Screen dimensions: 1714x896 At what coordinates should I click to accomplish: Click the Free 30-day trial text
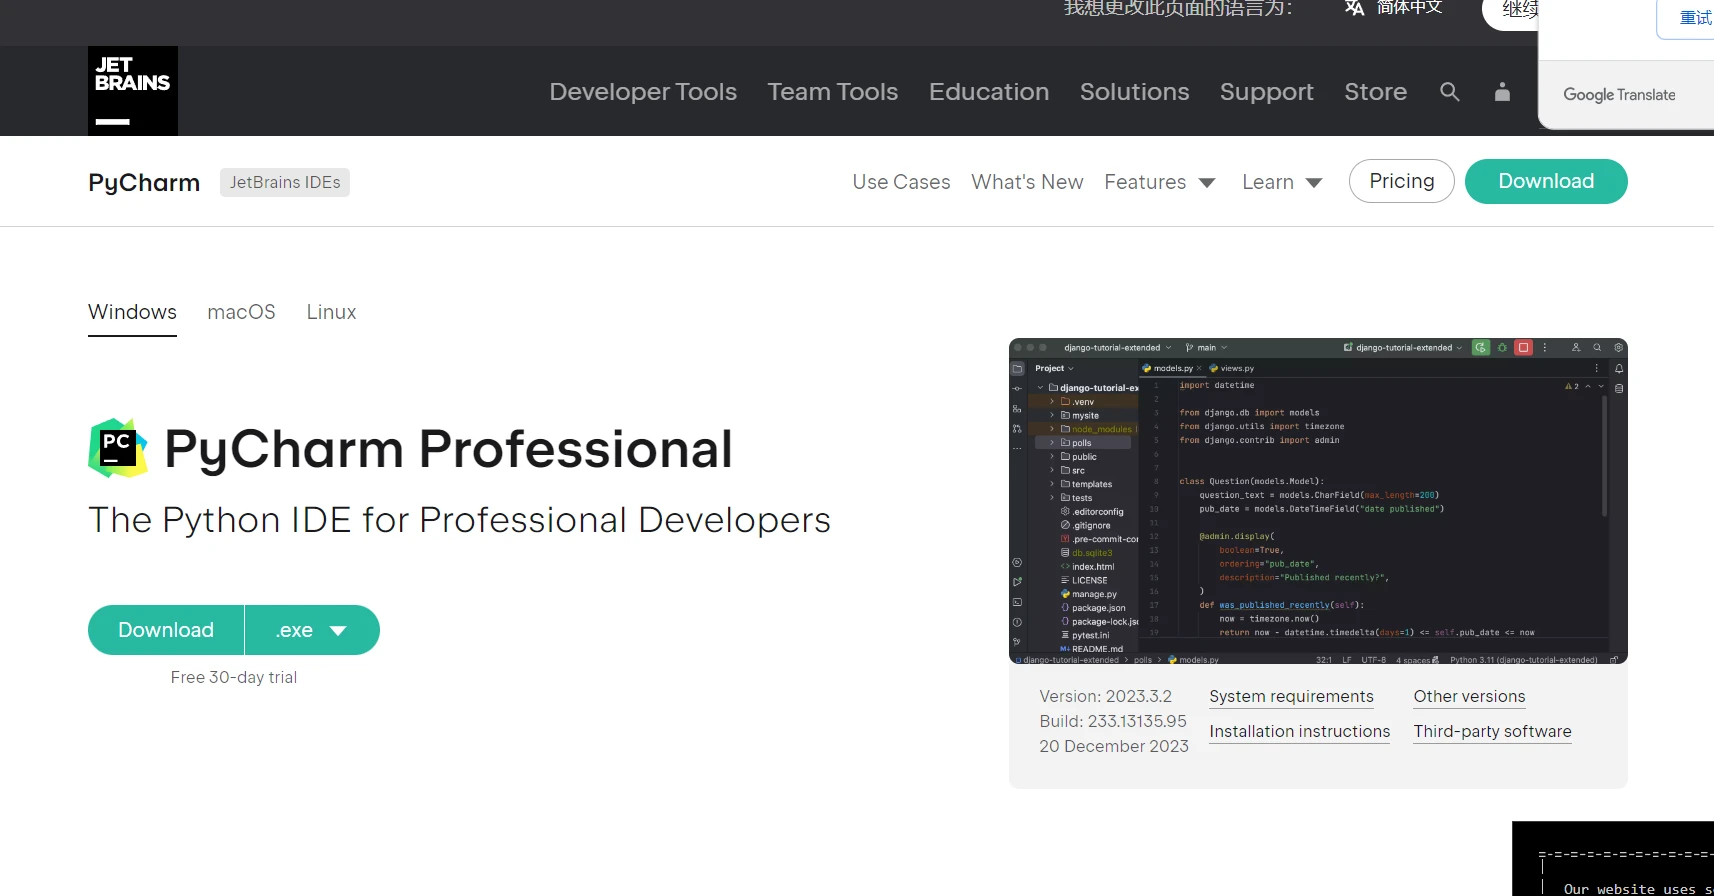click(234, 677)
